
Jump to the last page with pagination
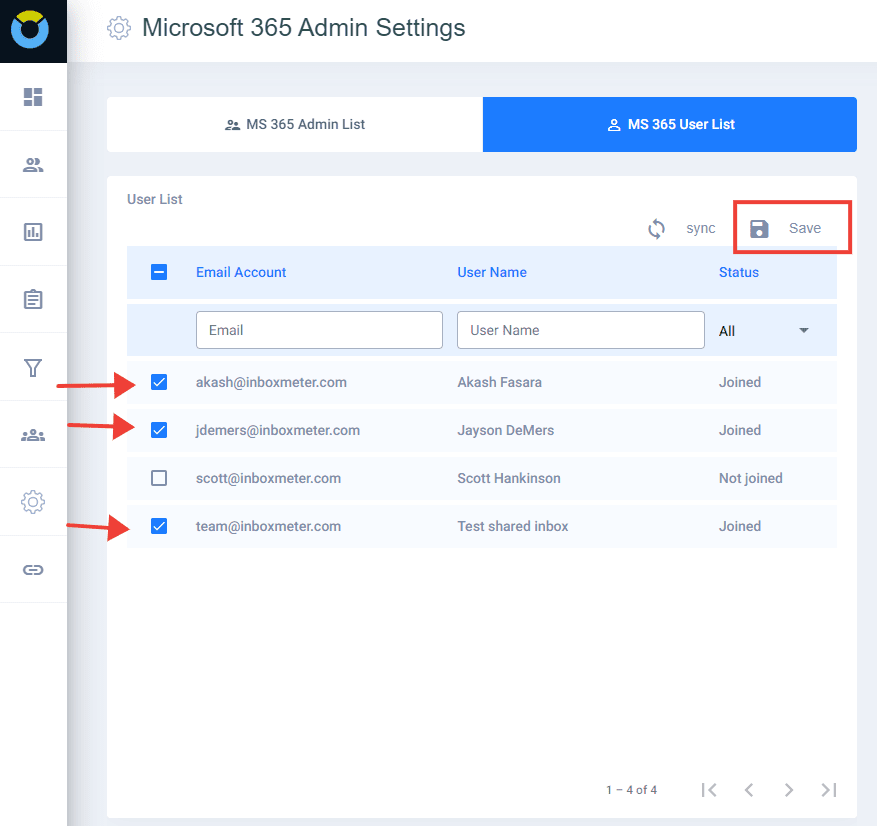(829, 789)
